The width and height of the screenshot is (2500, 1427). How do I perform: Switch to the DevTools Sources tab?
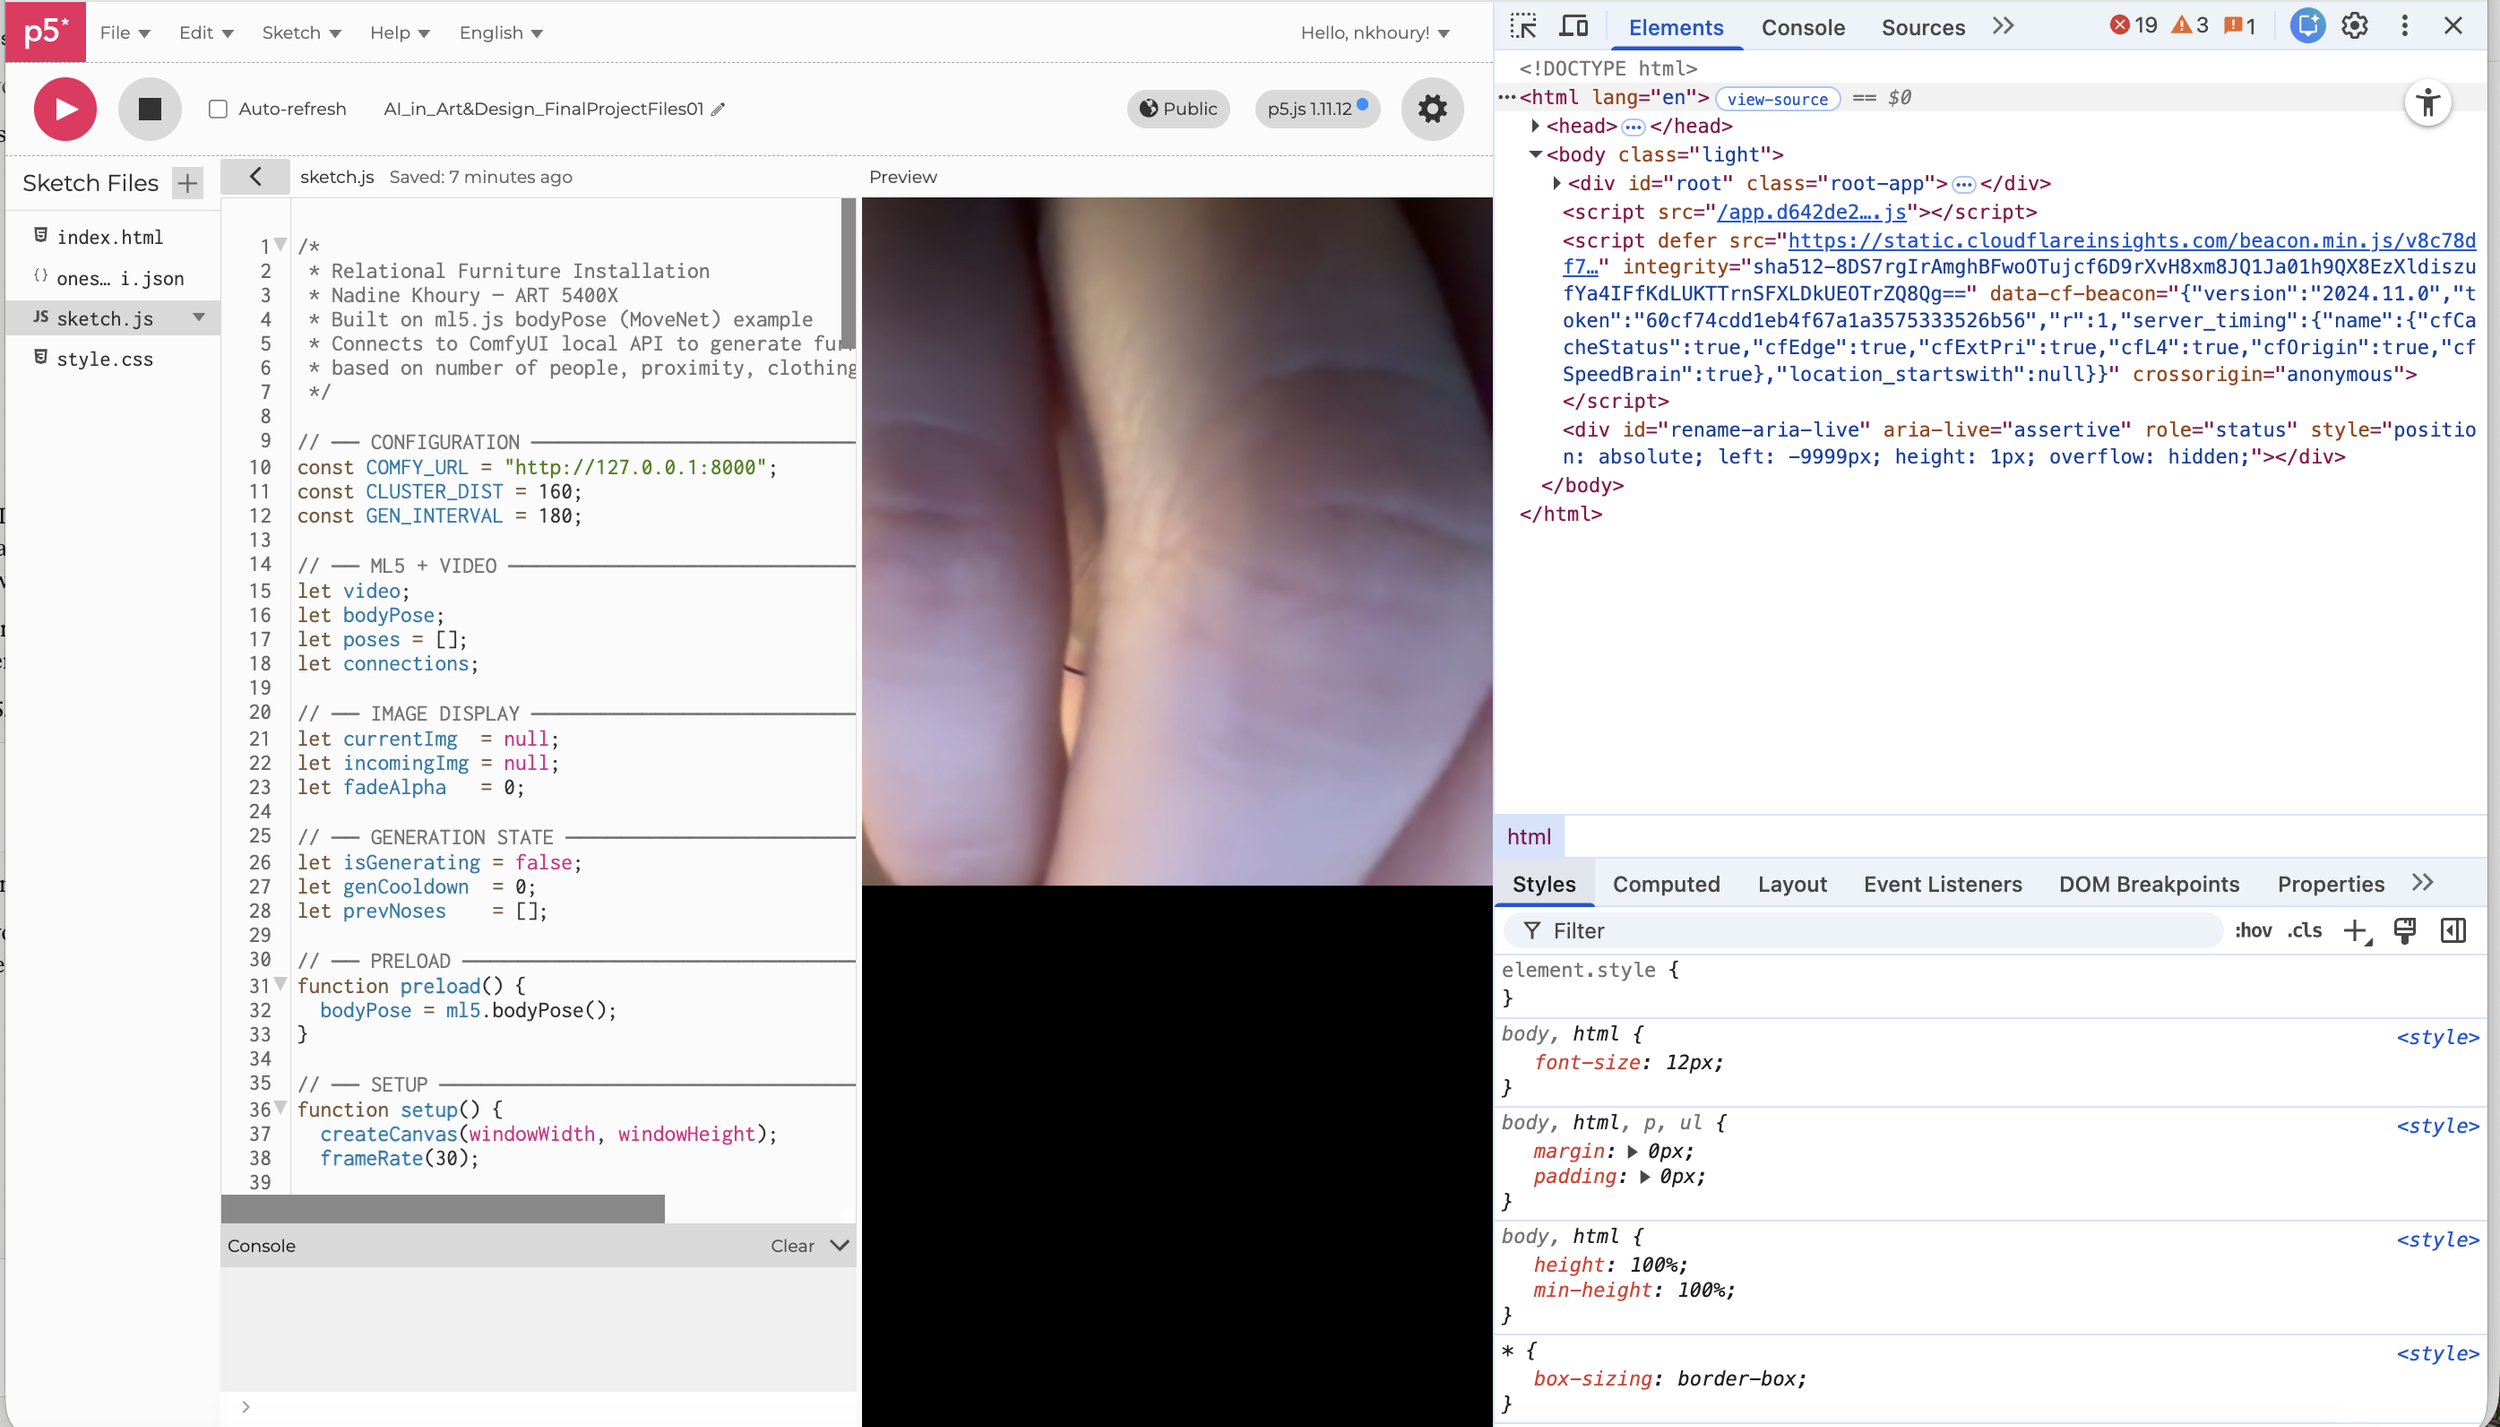1923,28
